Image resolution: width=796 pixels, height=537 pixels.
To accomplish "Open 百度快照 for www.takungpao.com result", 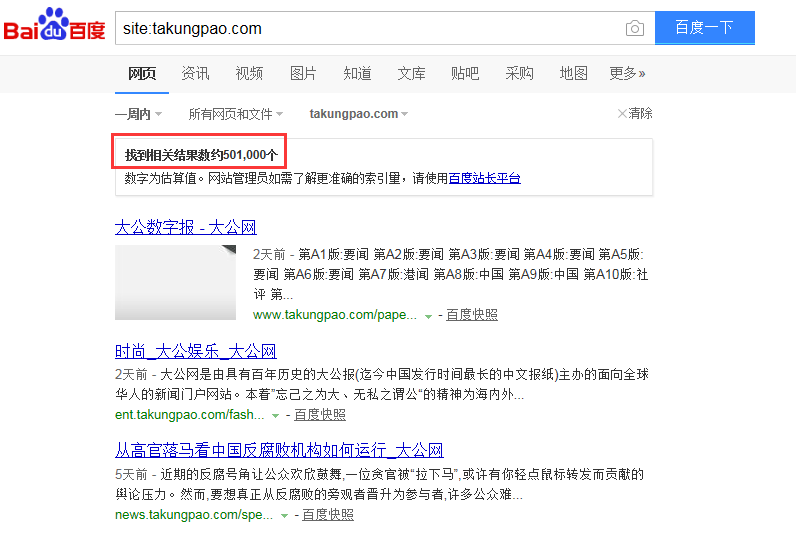I will coord(472,315).
